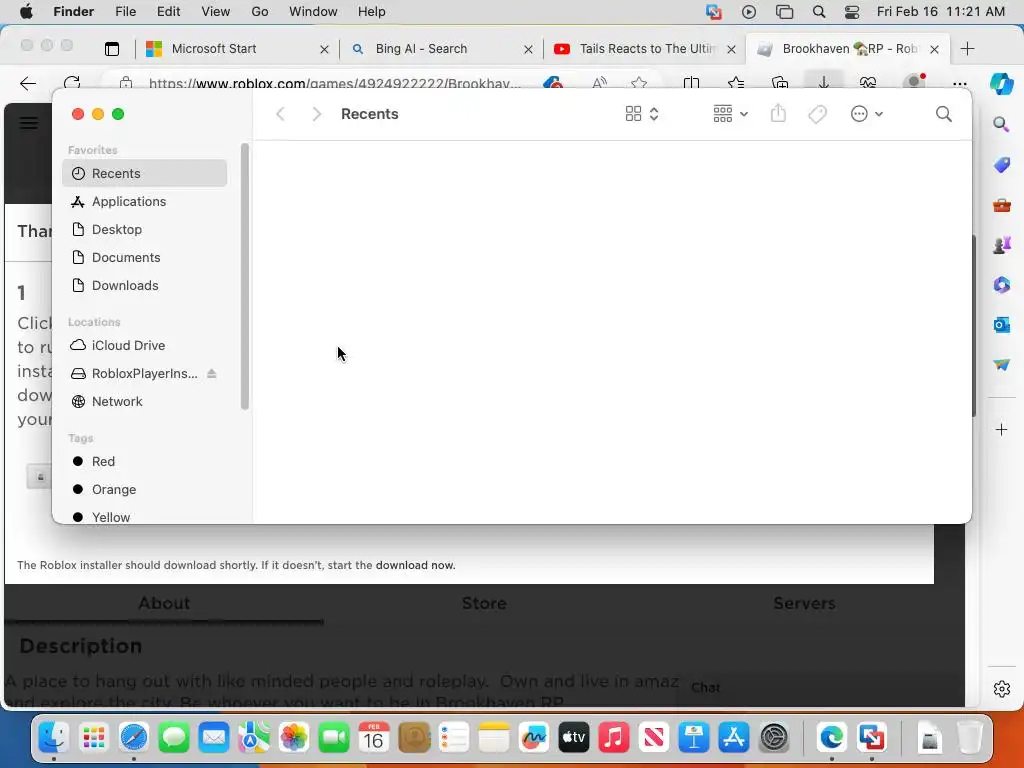Select the Red tag in sidebar
Viewport: 1024px width, 768px height.
(x=144, y=461)
